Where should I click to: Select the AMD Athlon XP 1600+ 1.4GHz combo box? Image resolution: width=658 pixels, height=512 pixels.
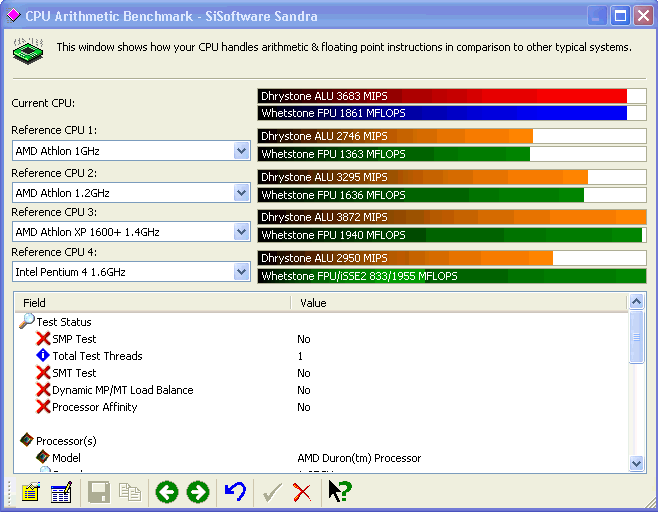[131, 232]
